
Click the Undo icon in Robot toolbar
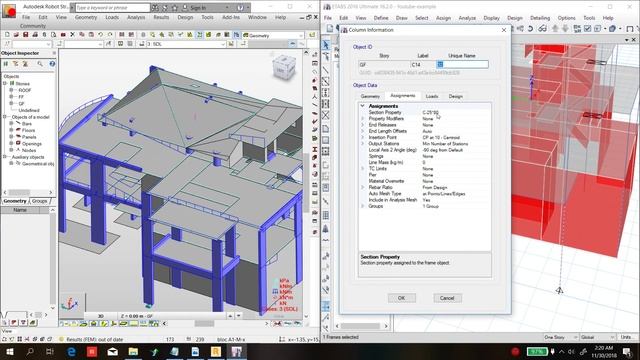(x=100, y=35)
